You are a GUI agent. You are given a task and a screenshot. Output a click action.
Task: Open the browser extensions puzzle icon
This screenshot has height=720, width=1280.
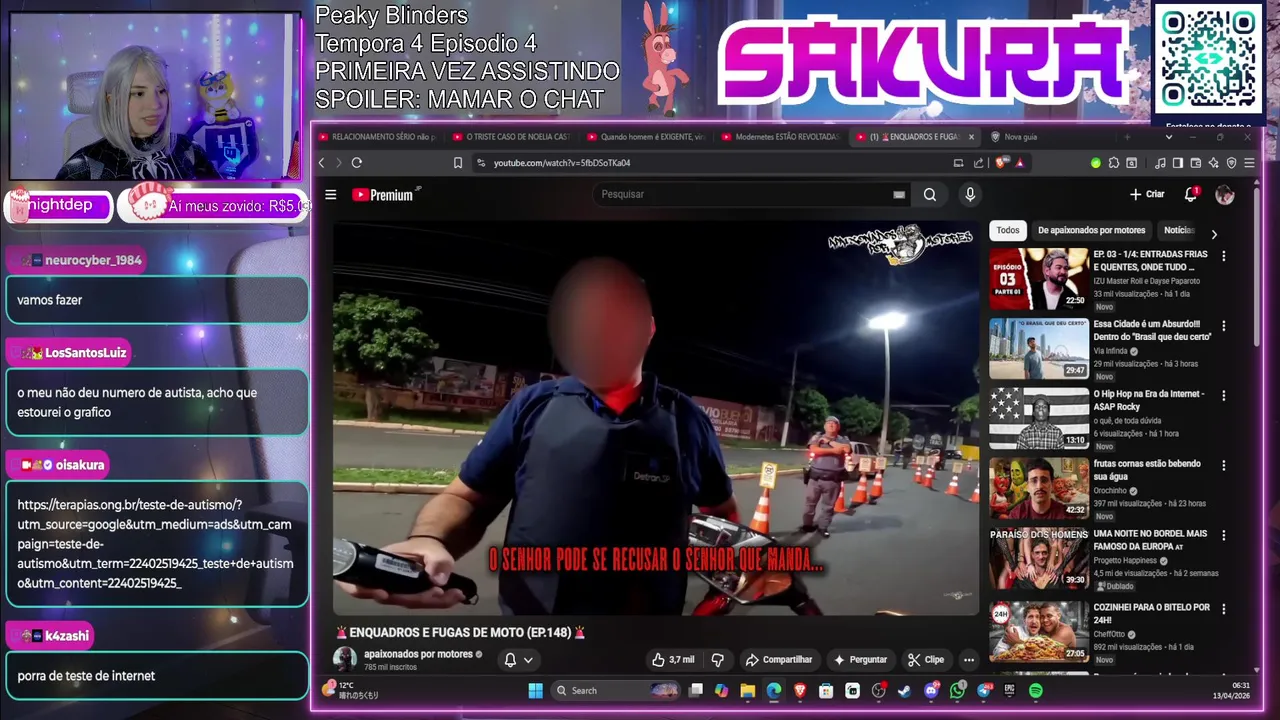[x=1114, y=163]
